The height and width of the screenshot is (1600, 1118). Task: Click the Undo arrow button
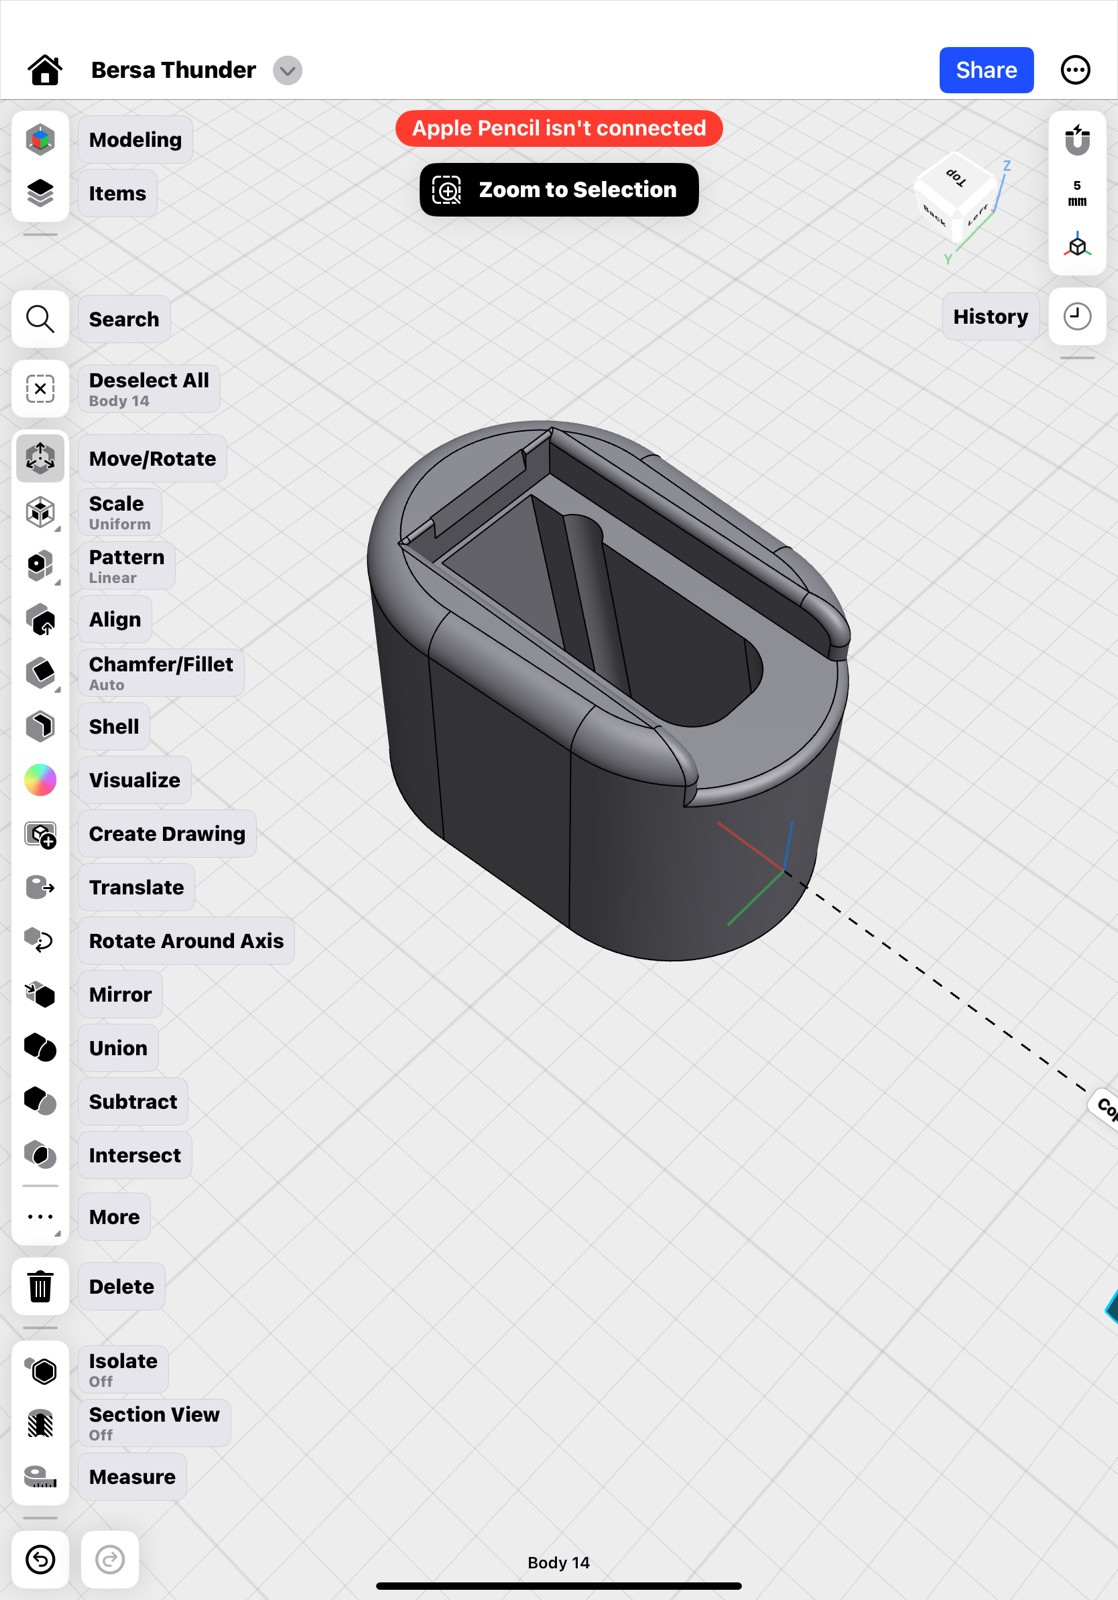click(x=40, y=1560)
